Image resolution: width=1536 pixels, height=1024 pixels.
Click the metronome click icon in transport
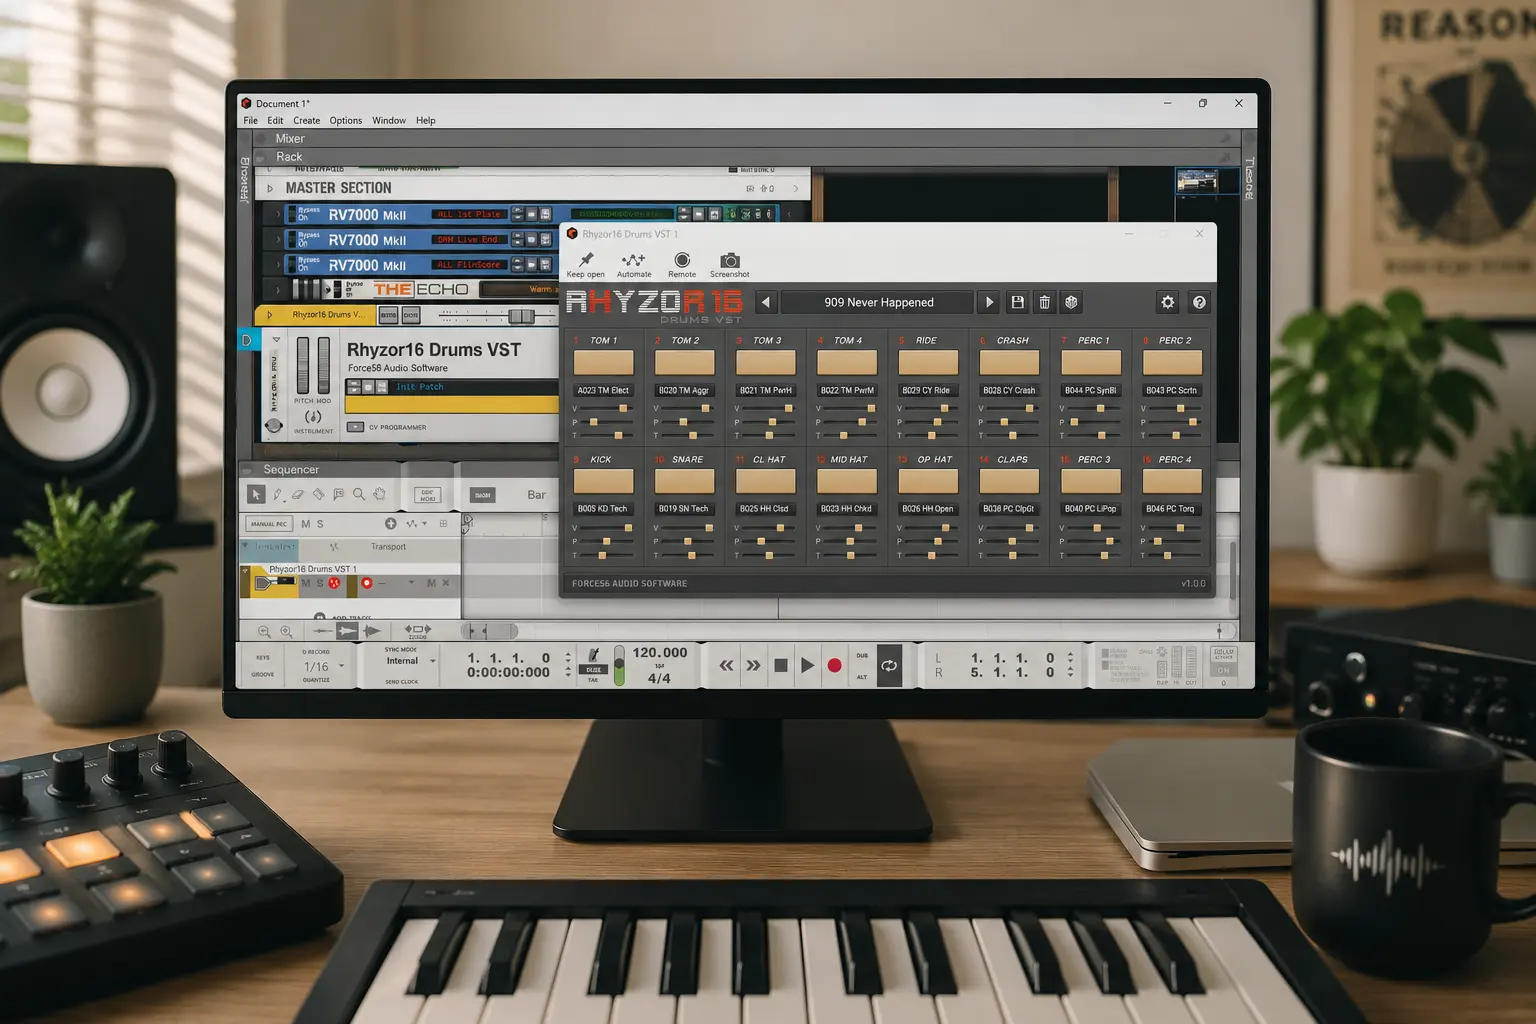click(594, 656)
